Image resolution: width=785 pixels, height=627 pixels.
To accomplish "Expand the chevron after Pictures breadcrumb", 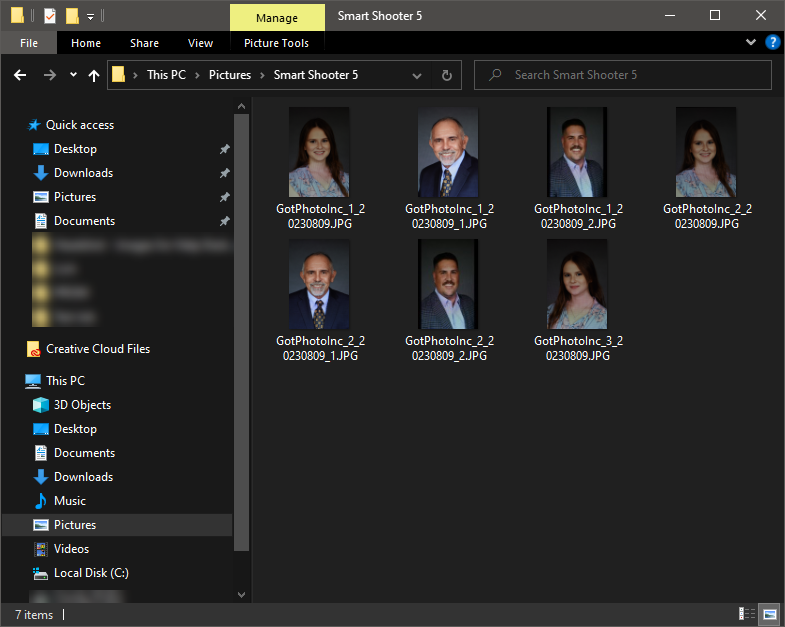I will pos(262,76).
